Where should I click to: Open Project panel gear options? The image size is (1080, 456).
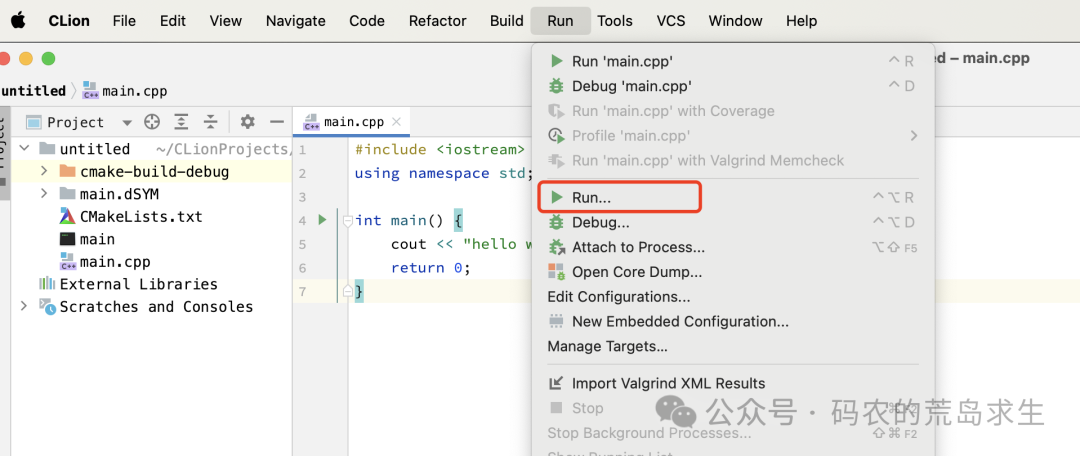[x=247, y=123]
